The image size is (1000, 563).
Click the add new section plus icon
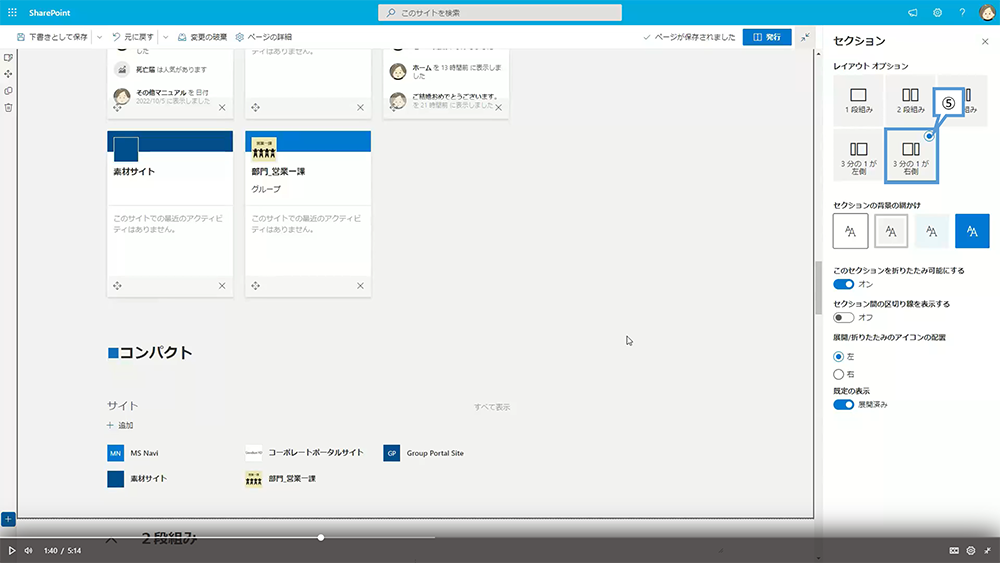pyautogui.click(x=7, y=519)
